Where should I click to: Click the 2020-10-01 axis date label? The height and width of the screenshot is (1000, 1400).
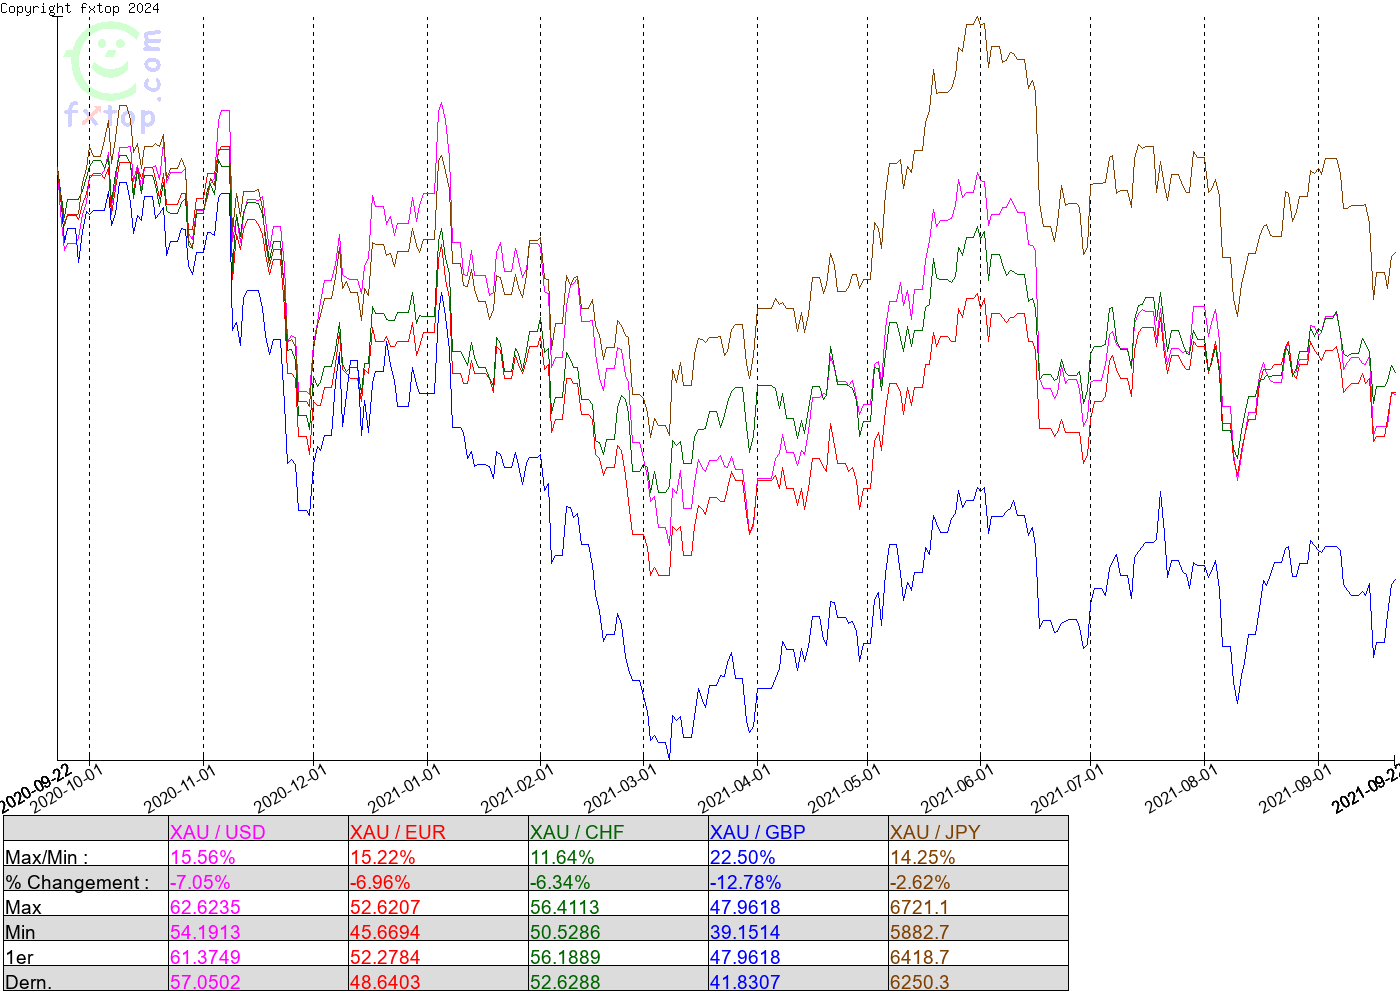[67, 789]
